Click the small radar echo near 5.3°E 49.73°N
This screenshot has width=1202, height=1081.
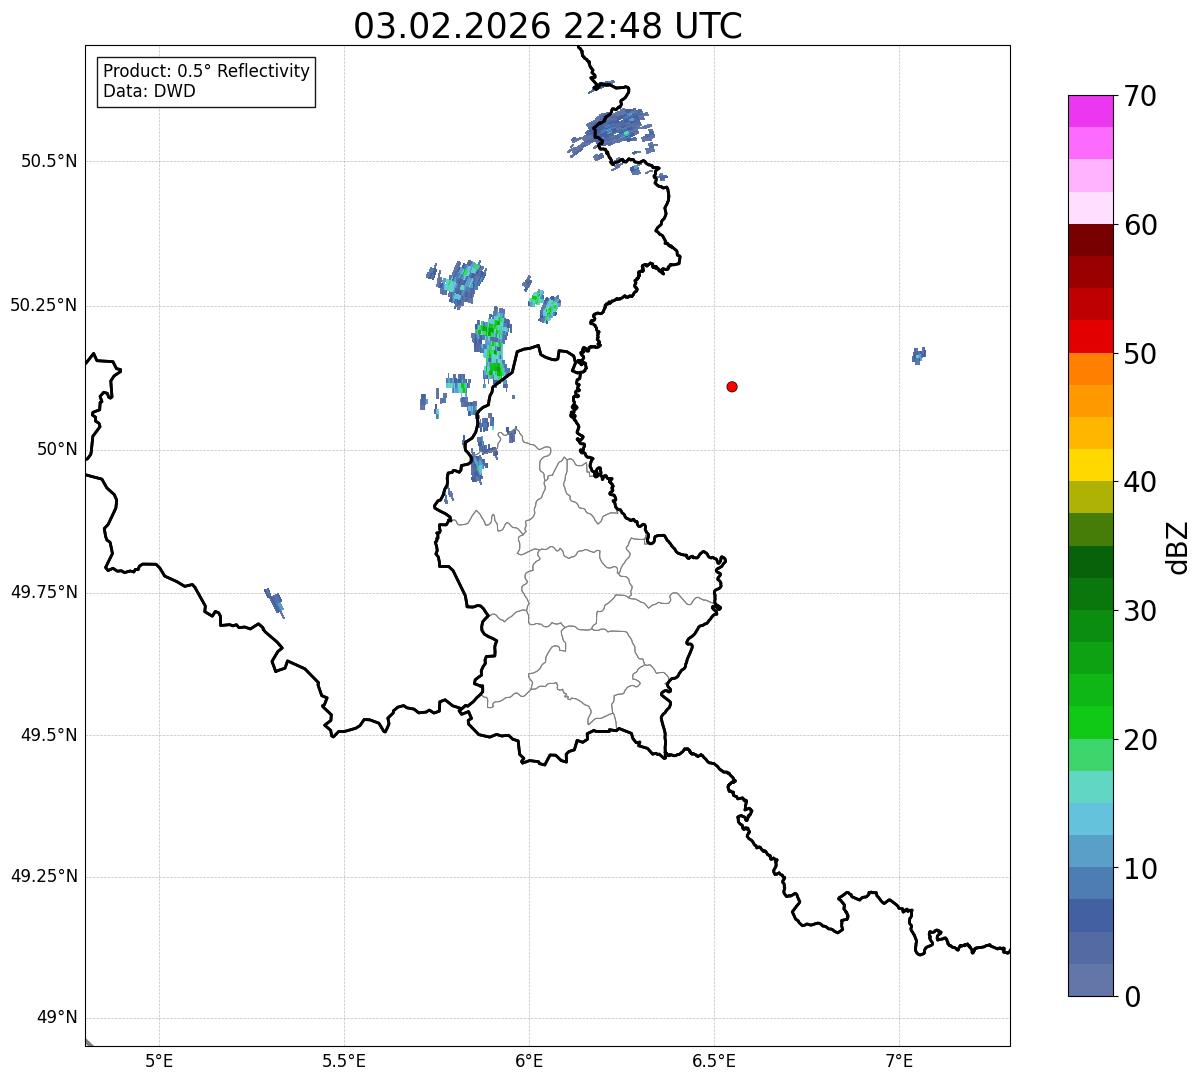click(x=275, y=603)
